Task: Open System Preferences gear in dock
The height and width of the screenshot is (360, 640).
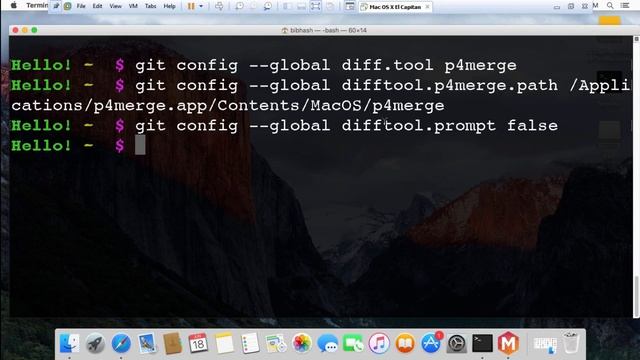Action: [456, 343]
